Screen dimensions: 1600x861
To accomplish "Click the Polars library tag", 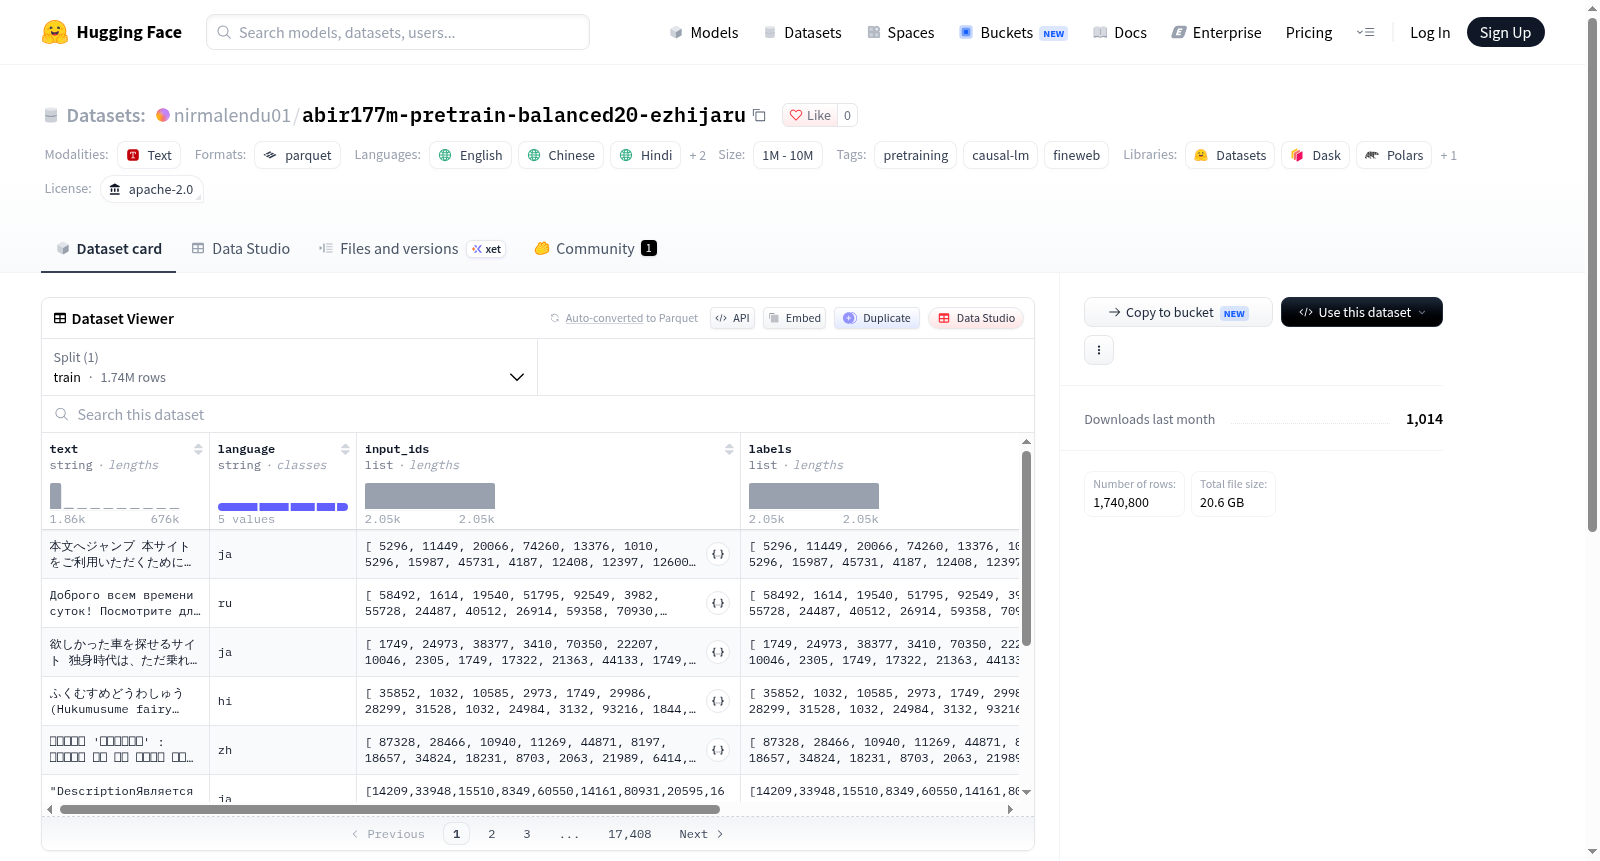I will tap(1394, 155).
